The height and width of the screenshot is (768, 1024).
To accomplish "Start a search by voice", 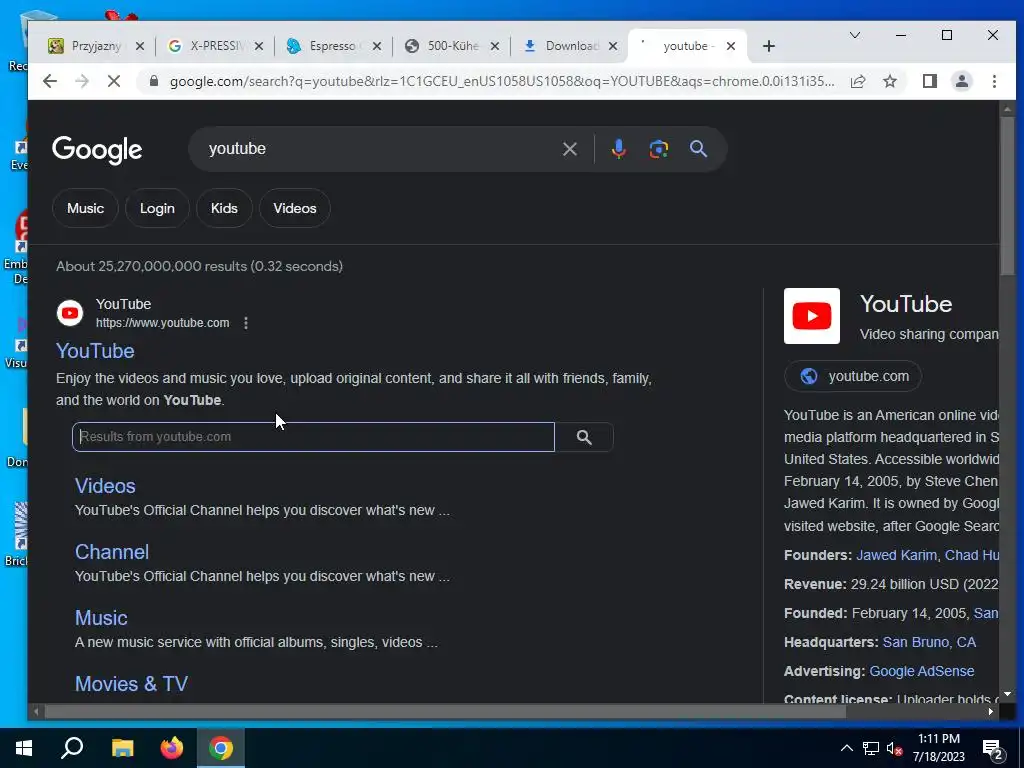I will tap(618, 149).
